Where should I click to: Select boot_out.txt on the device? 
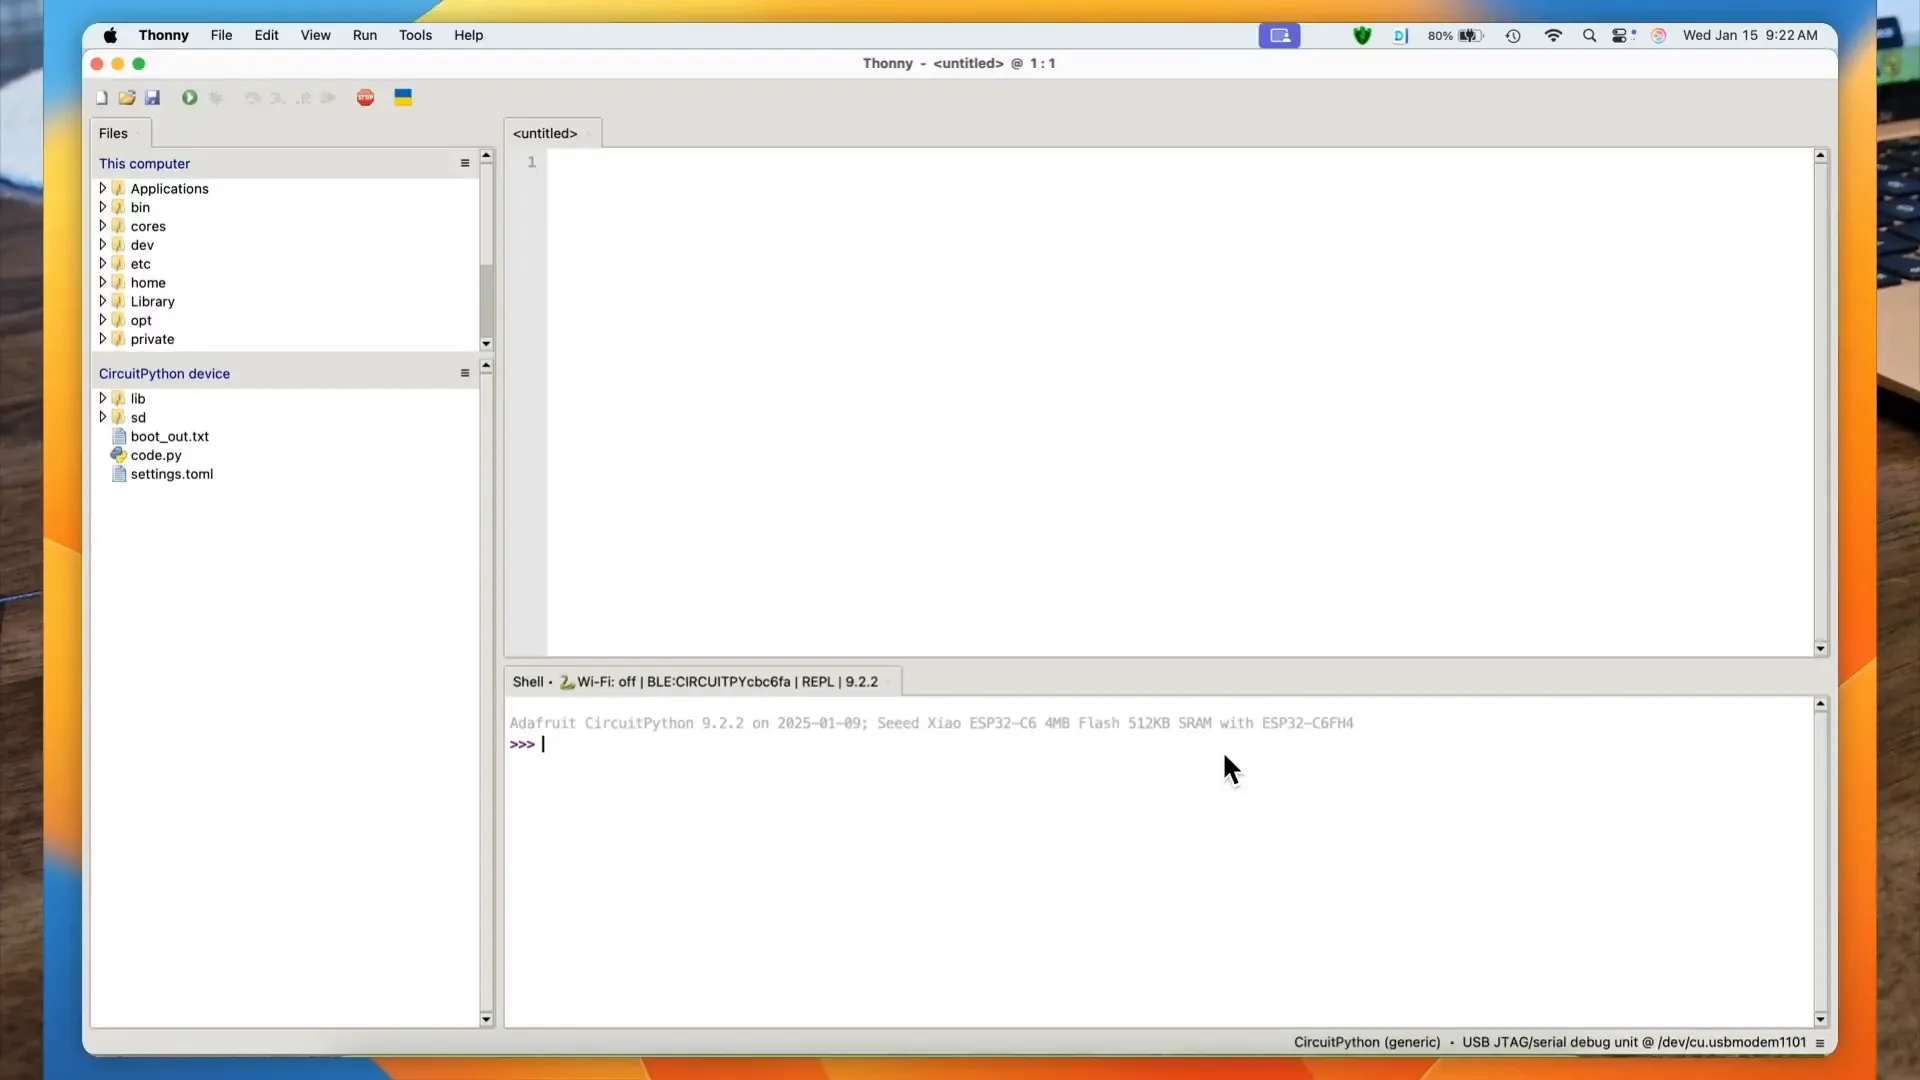click(169, 436)
